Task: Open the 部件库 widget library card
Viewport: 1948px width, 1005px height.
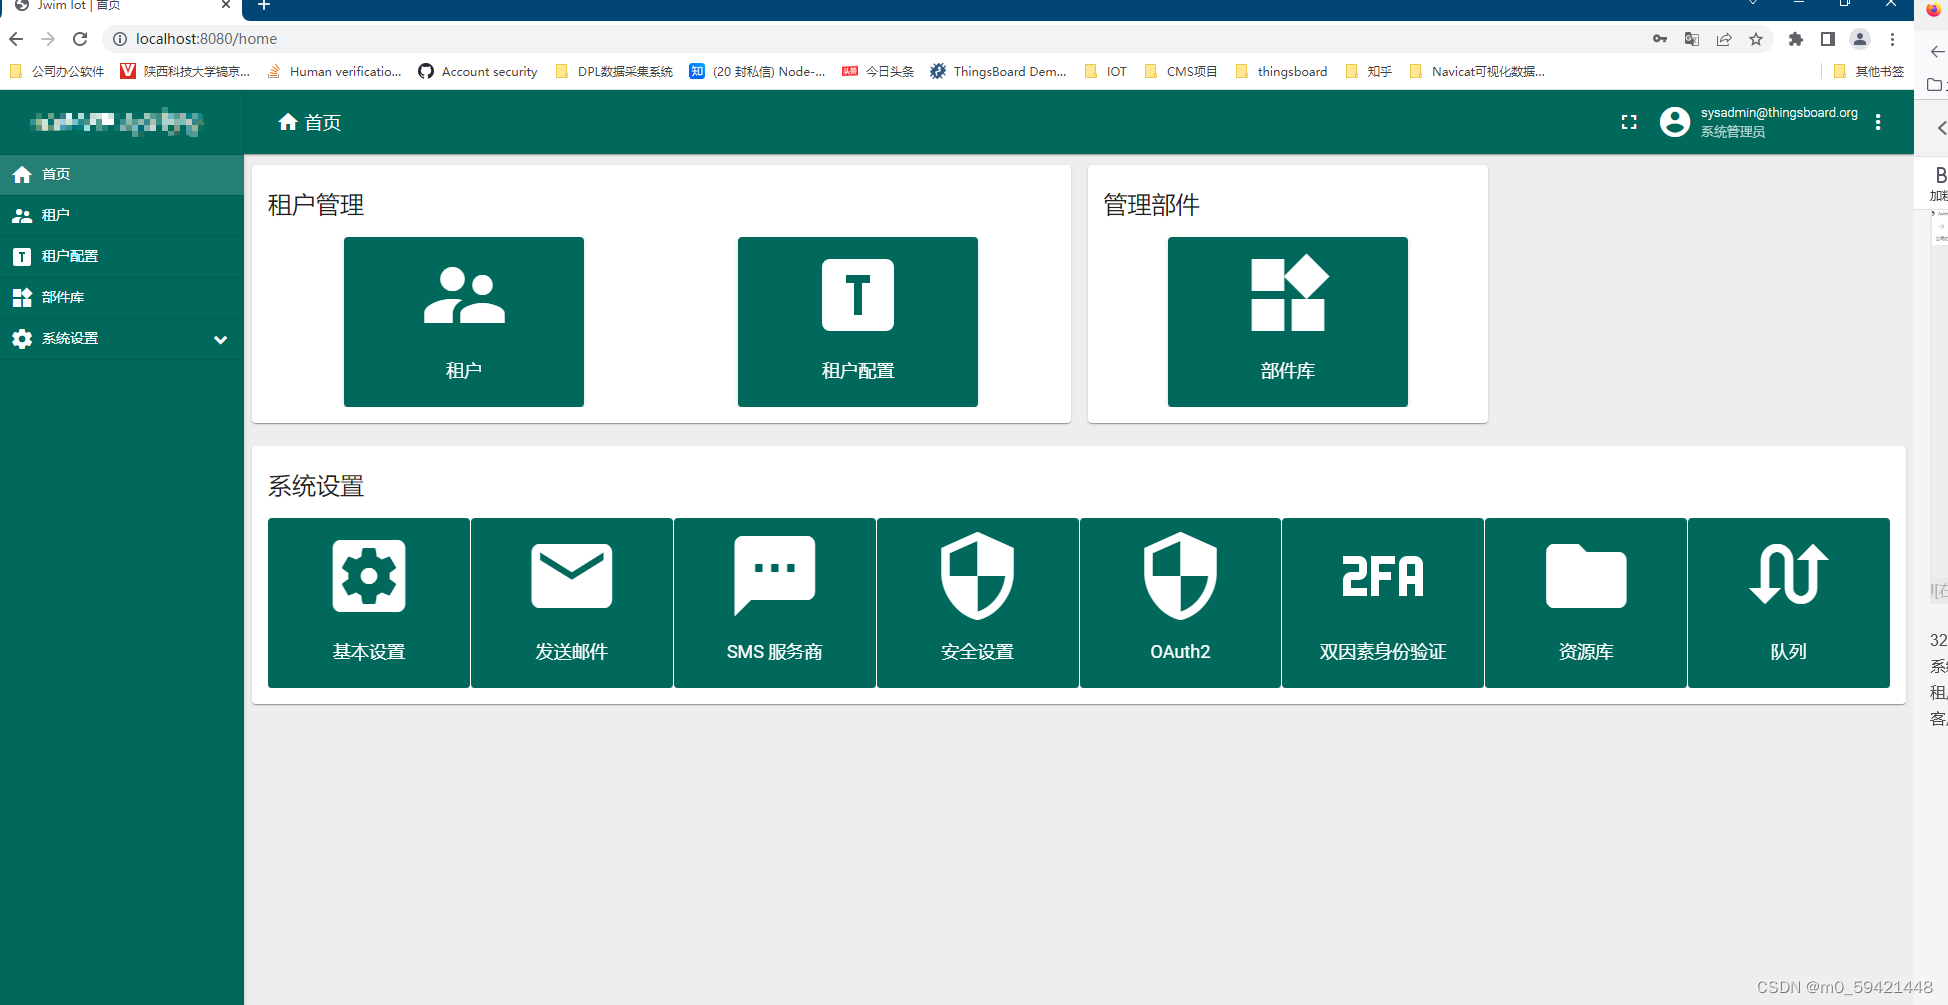Action: (x=1288, y=322)
